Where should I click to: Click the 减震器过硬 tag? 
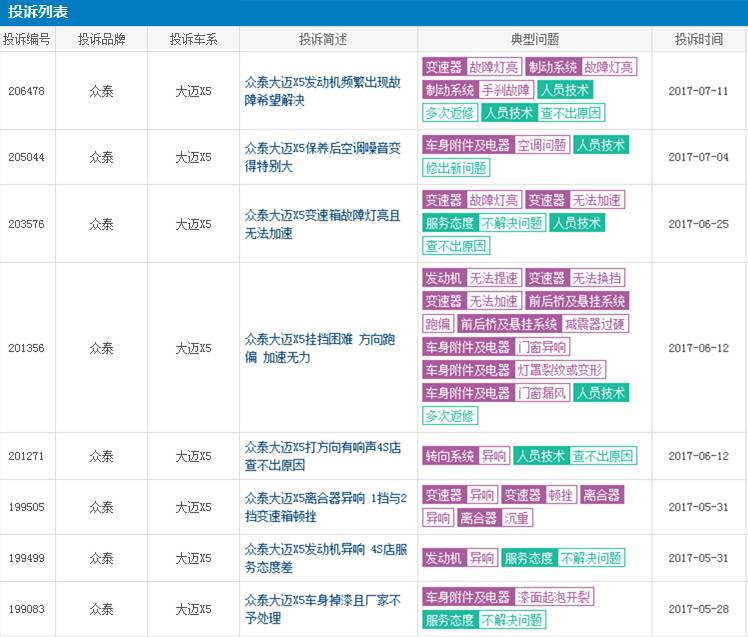coord(595,324)
